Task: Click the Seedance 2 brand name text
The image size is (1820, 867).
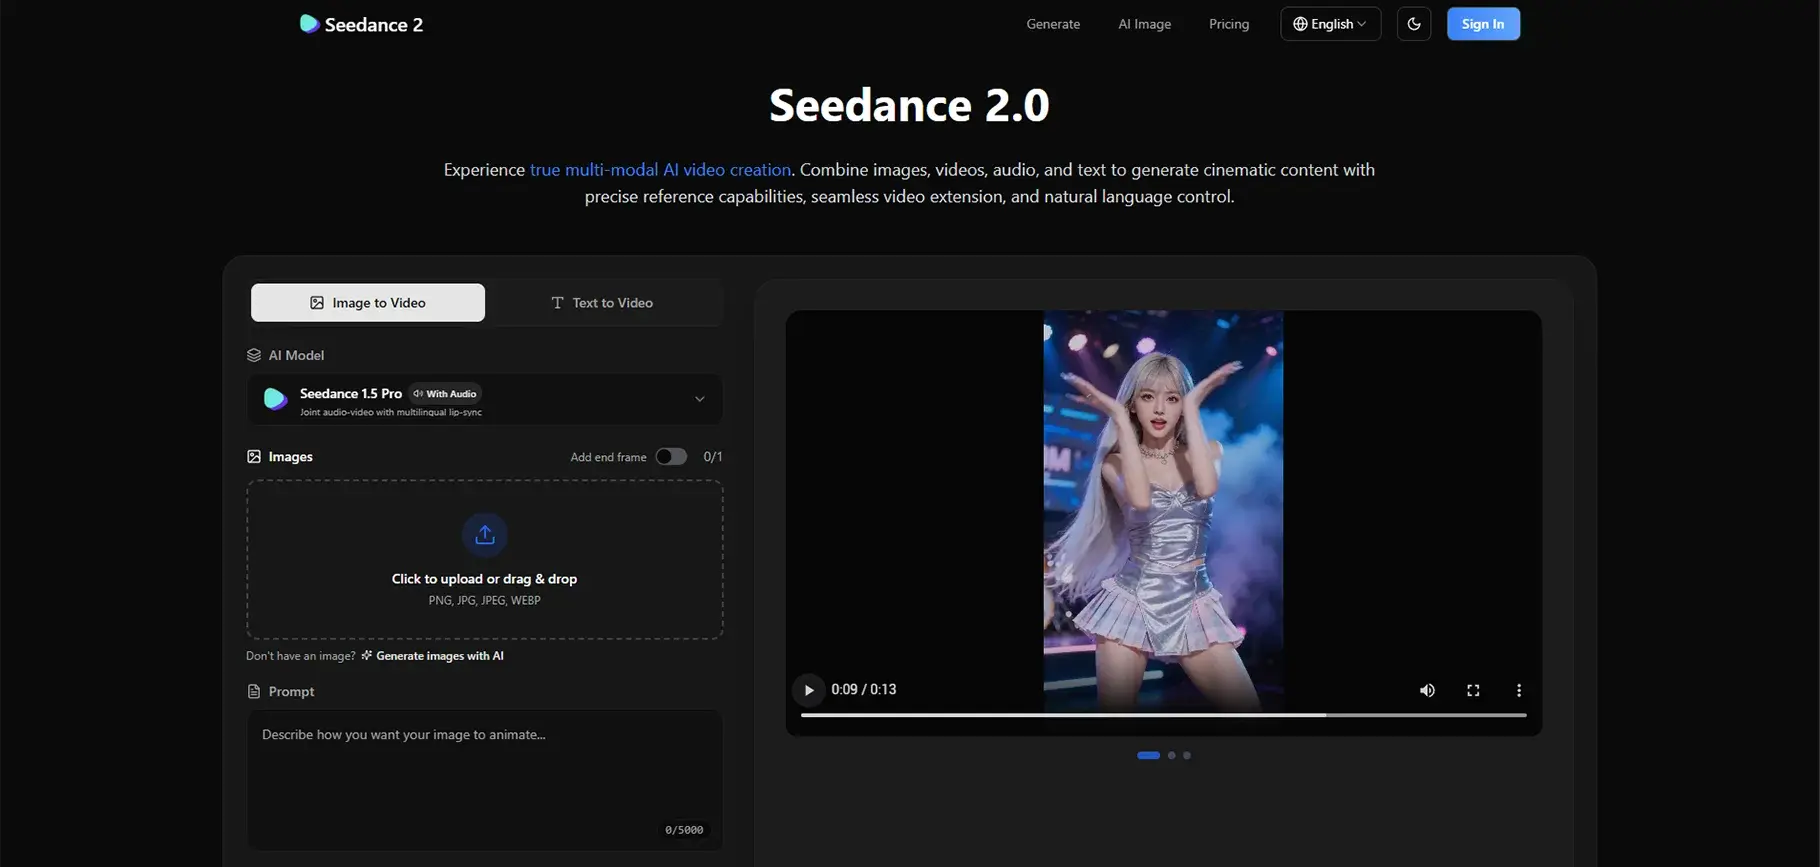Action: click(x=374, y=24)
